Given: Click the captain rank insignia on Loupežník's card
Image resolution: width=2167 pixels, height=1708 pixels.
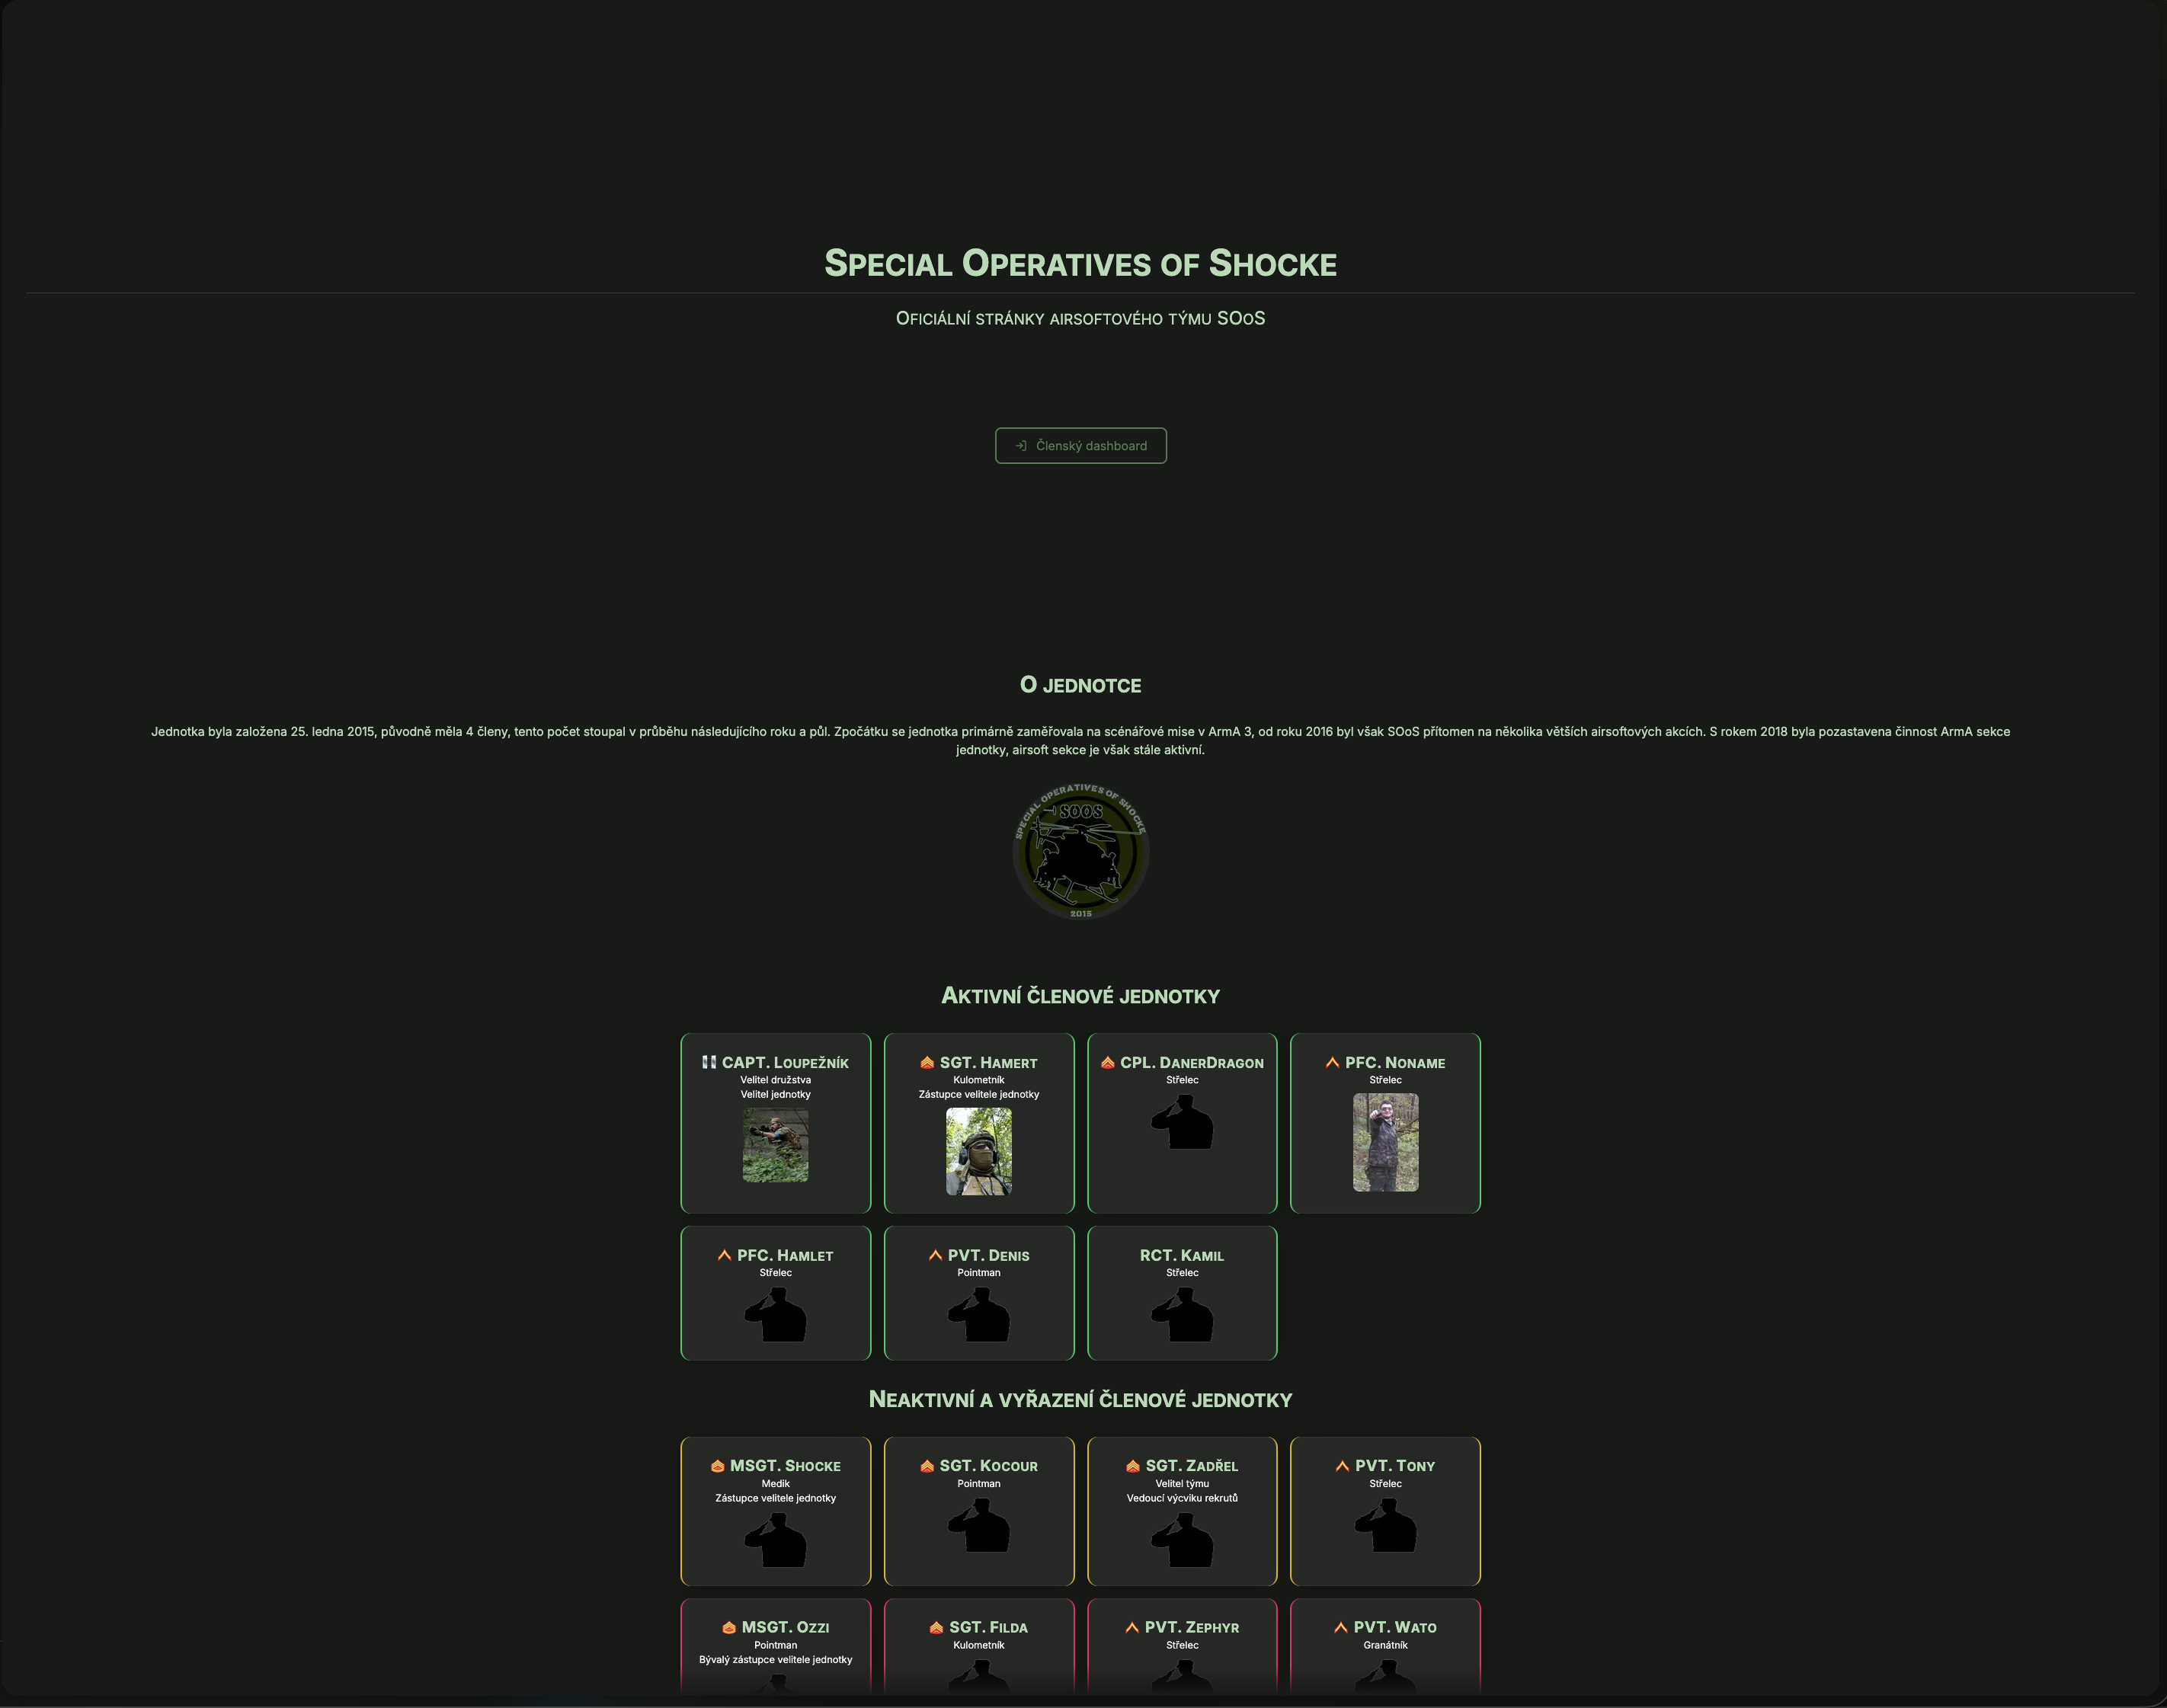Looking at the screenshot, I should point(710,1062).
